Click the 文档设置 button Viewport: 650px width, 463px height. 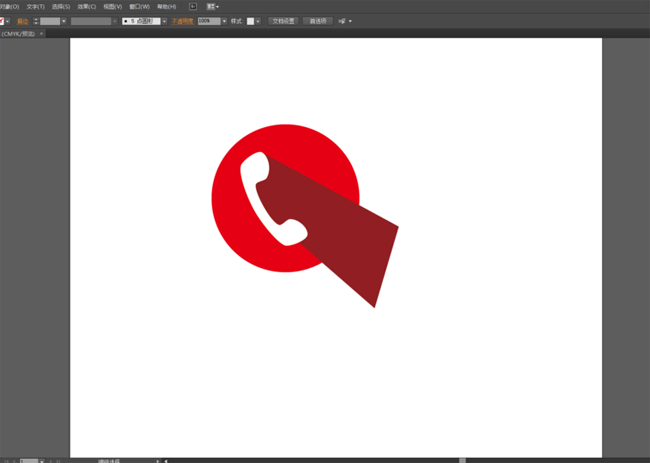click(285, 20)
